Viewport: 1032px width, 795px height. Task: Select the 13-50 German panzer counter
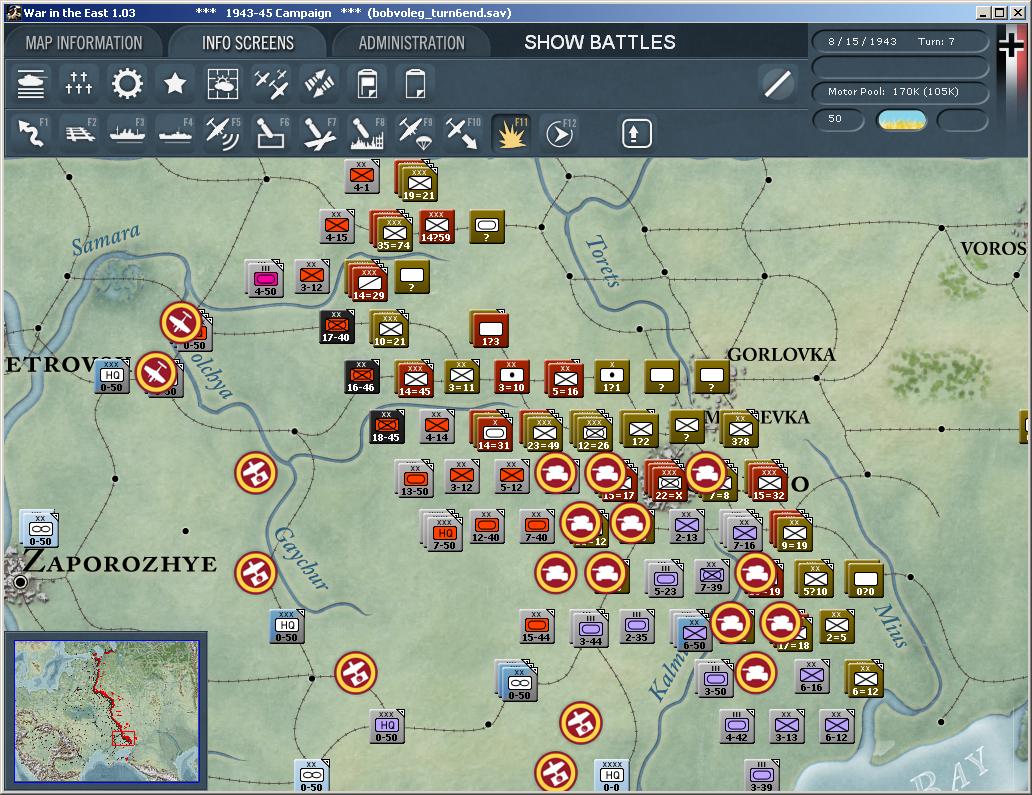click(415, 478)
